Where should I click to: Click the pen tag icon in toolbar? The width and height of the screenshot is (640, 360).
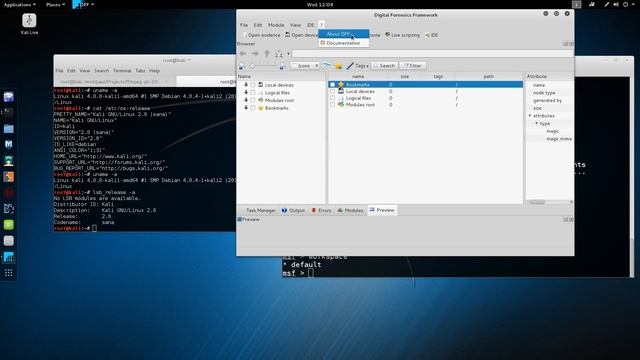[x=350, y=66]
